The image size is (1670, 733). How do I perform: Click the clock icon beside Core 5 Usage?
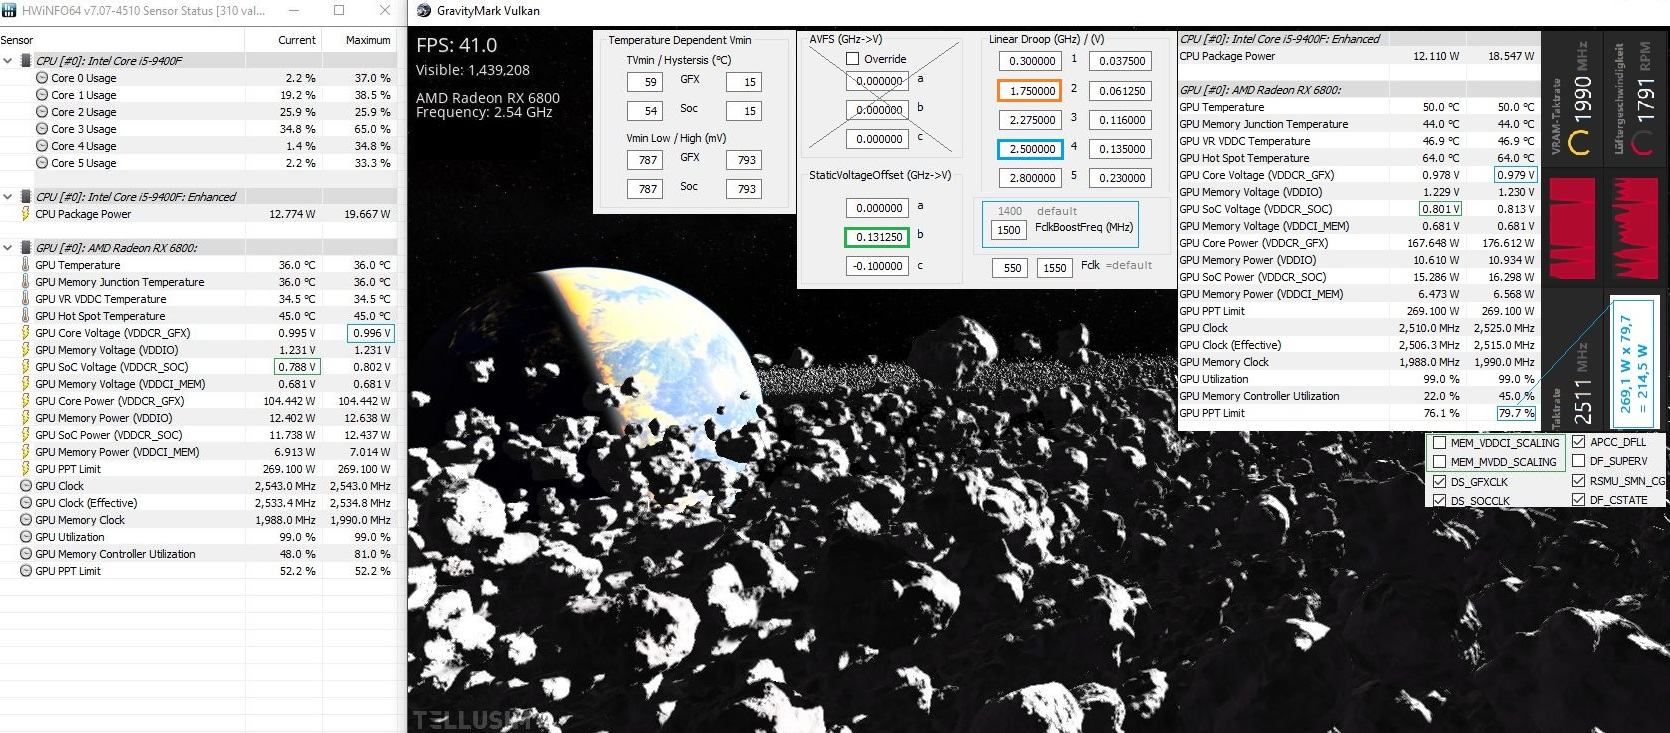[42, 163]
